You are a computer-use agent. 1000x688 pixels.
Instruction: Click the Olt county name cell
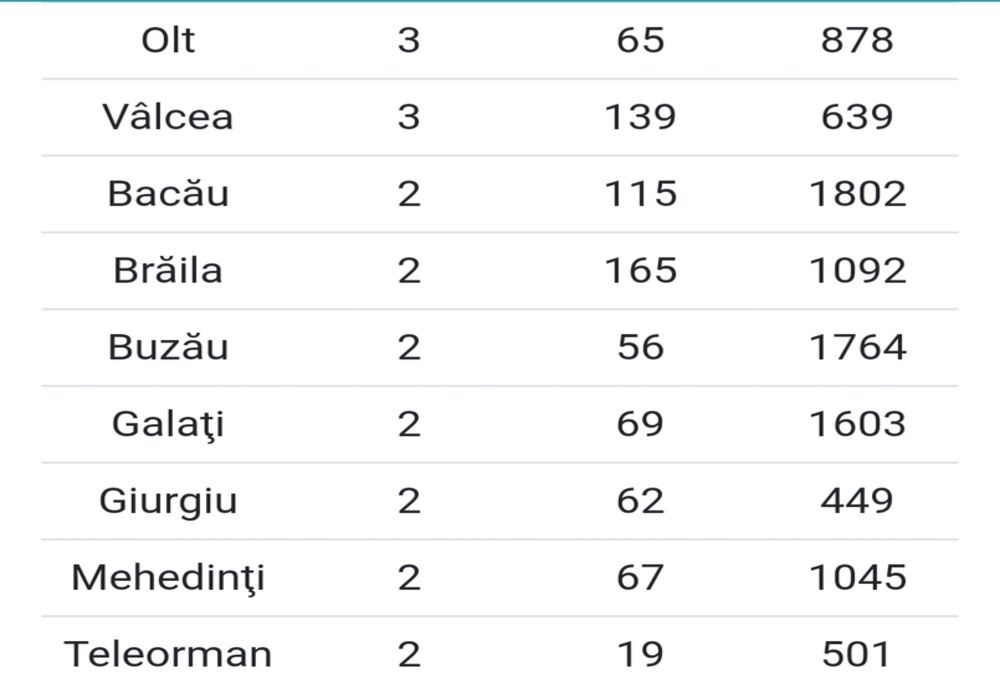tap(168, 41)
